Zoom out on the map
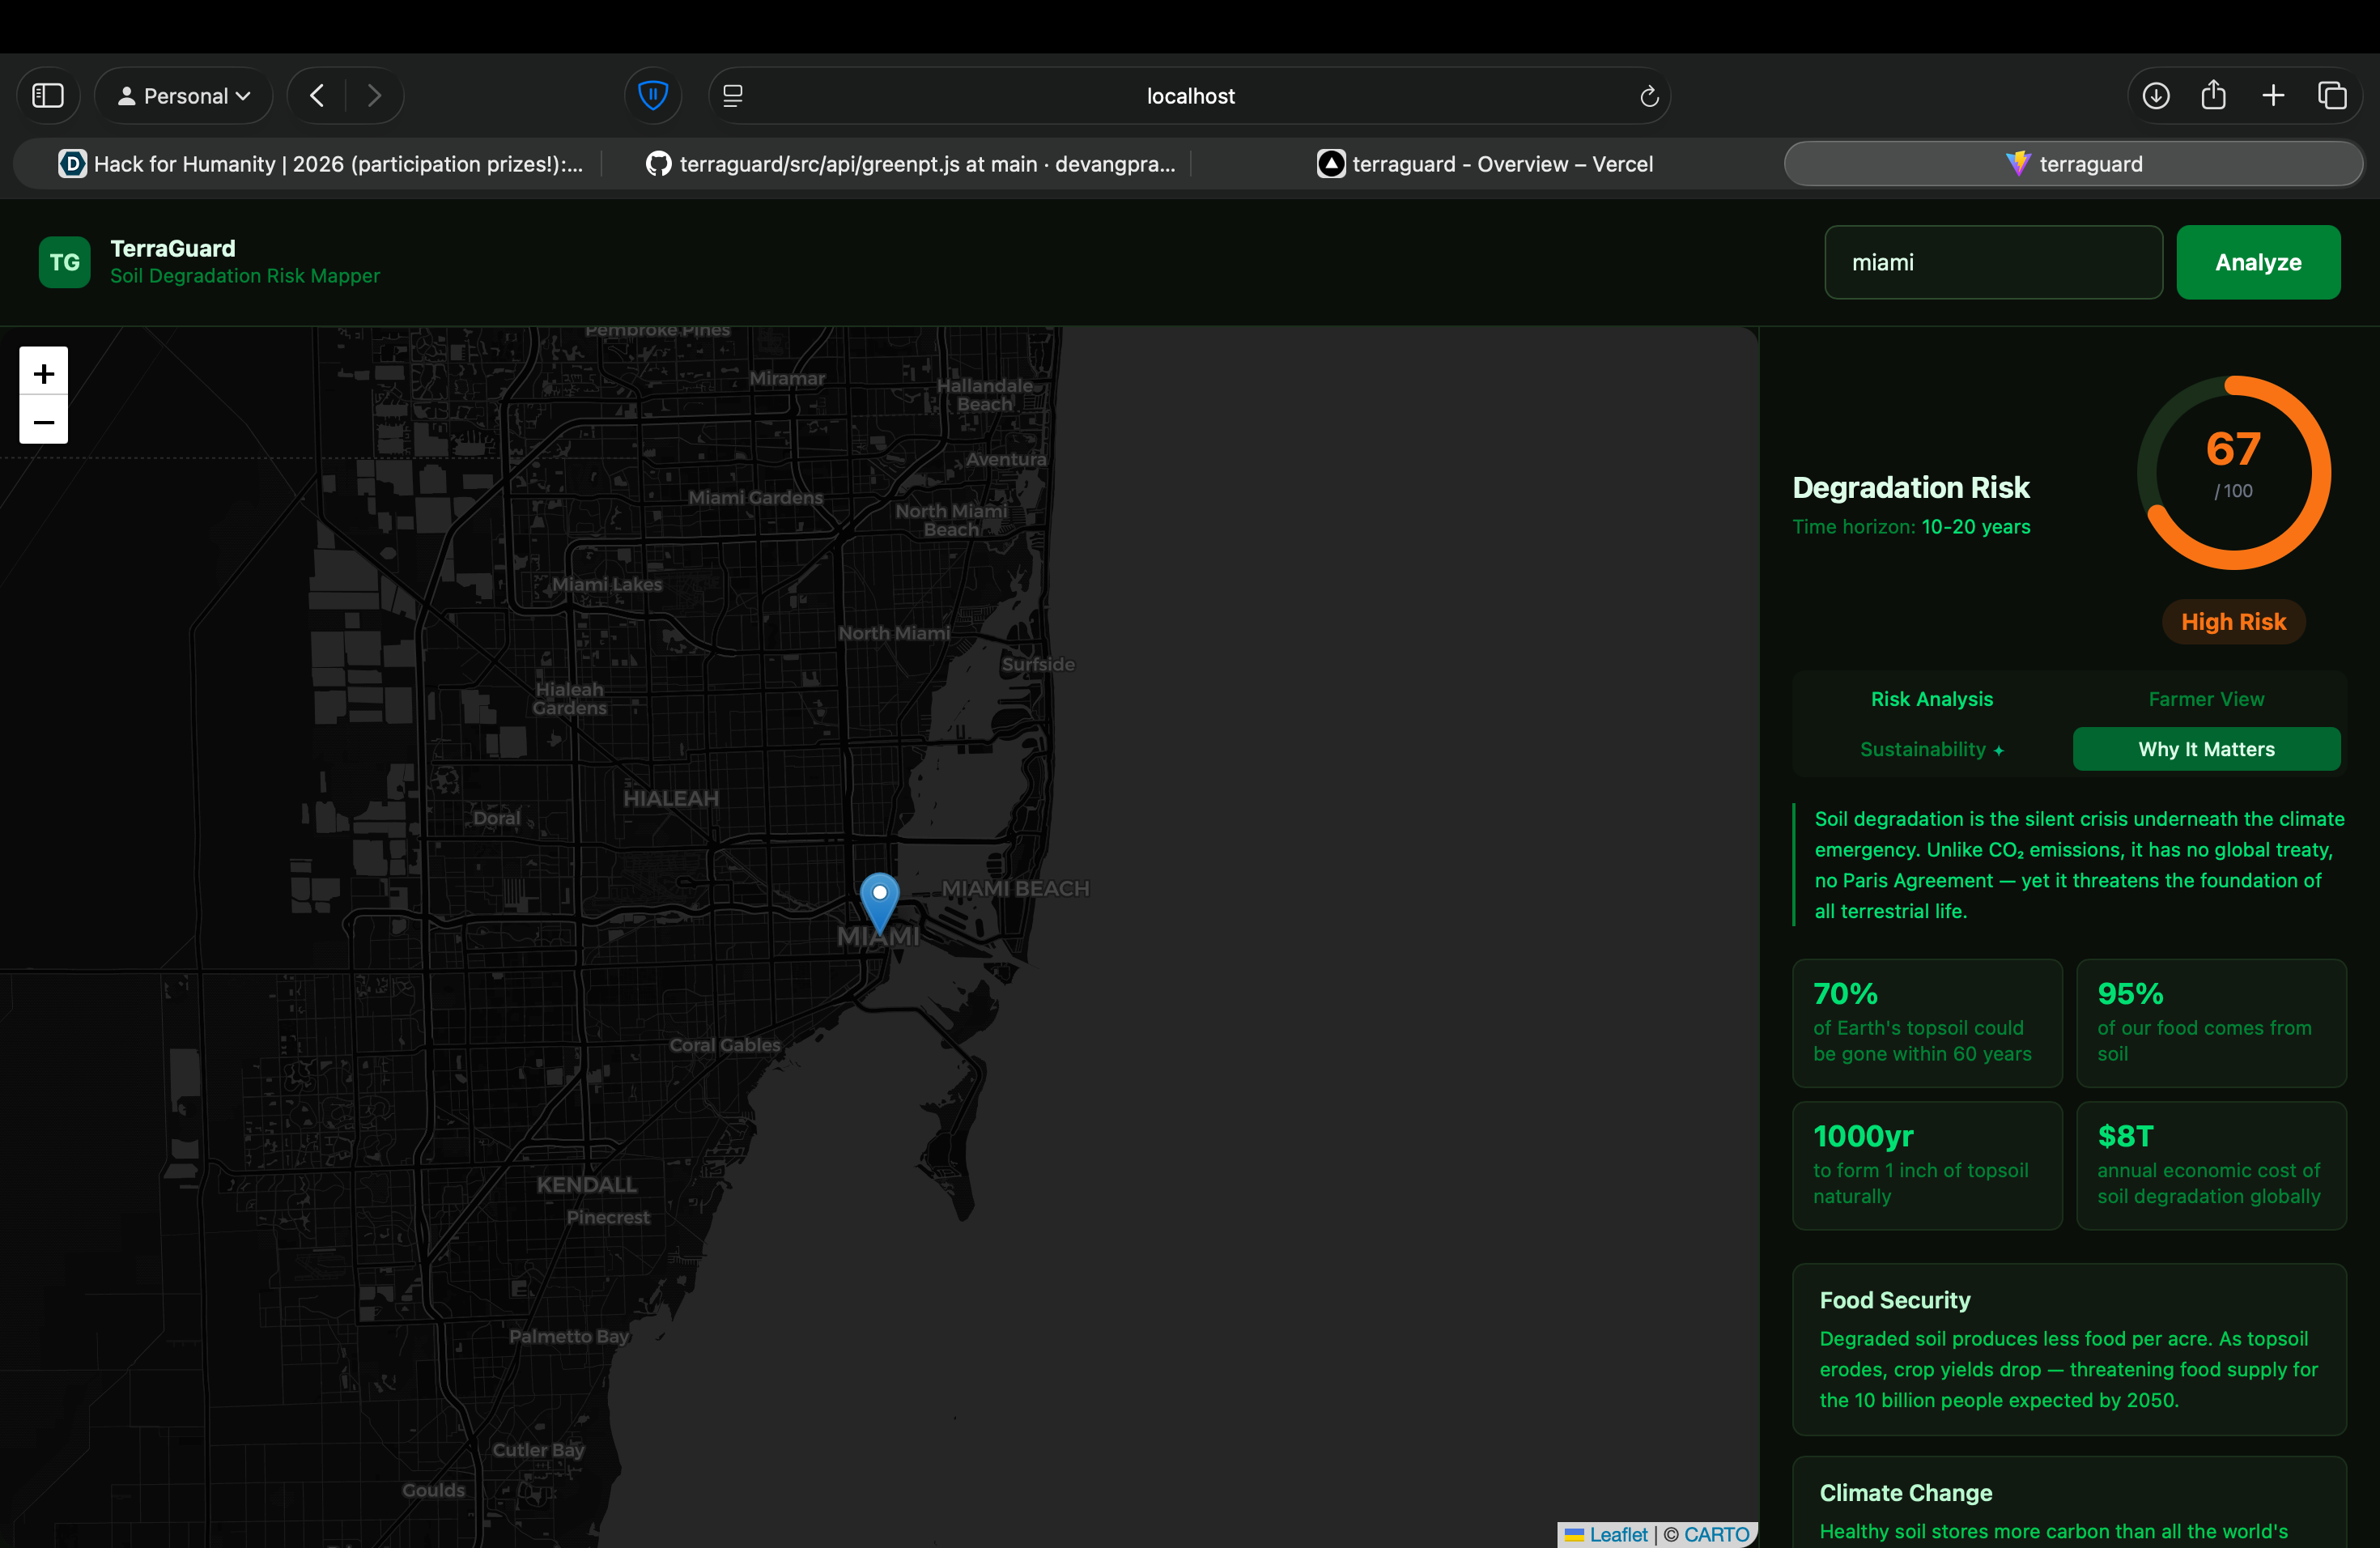The image size is (2380, 1548). click(x=44, y=421)
